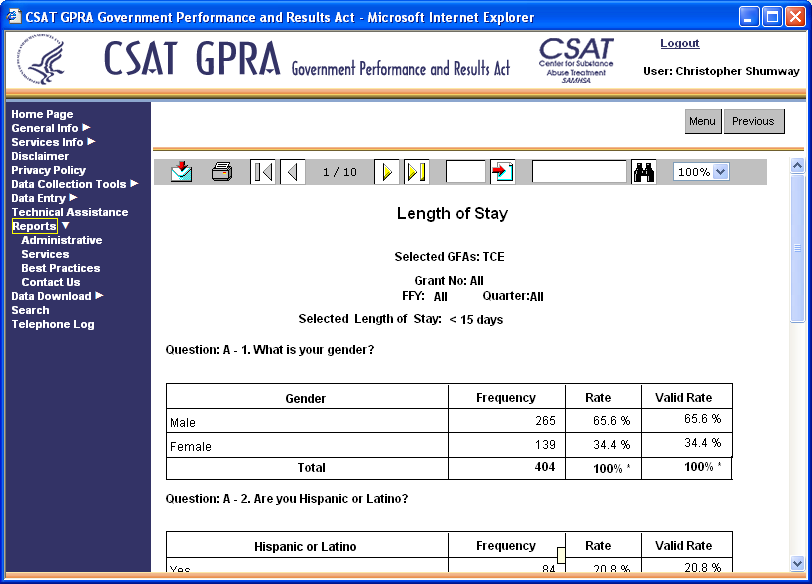
Task: Click the Logout link
Action: click(680, 44)
